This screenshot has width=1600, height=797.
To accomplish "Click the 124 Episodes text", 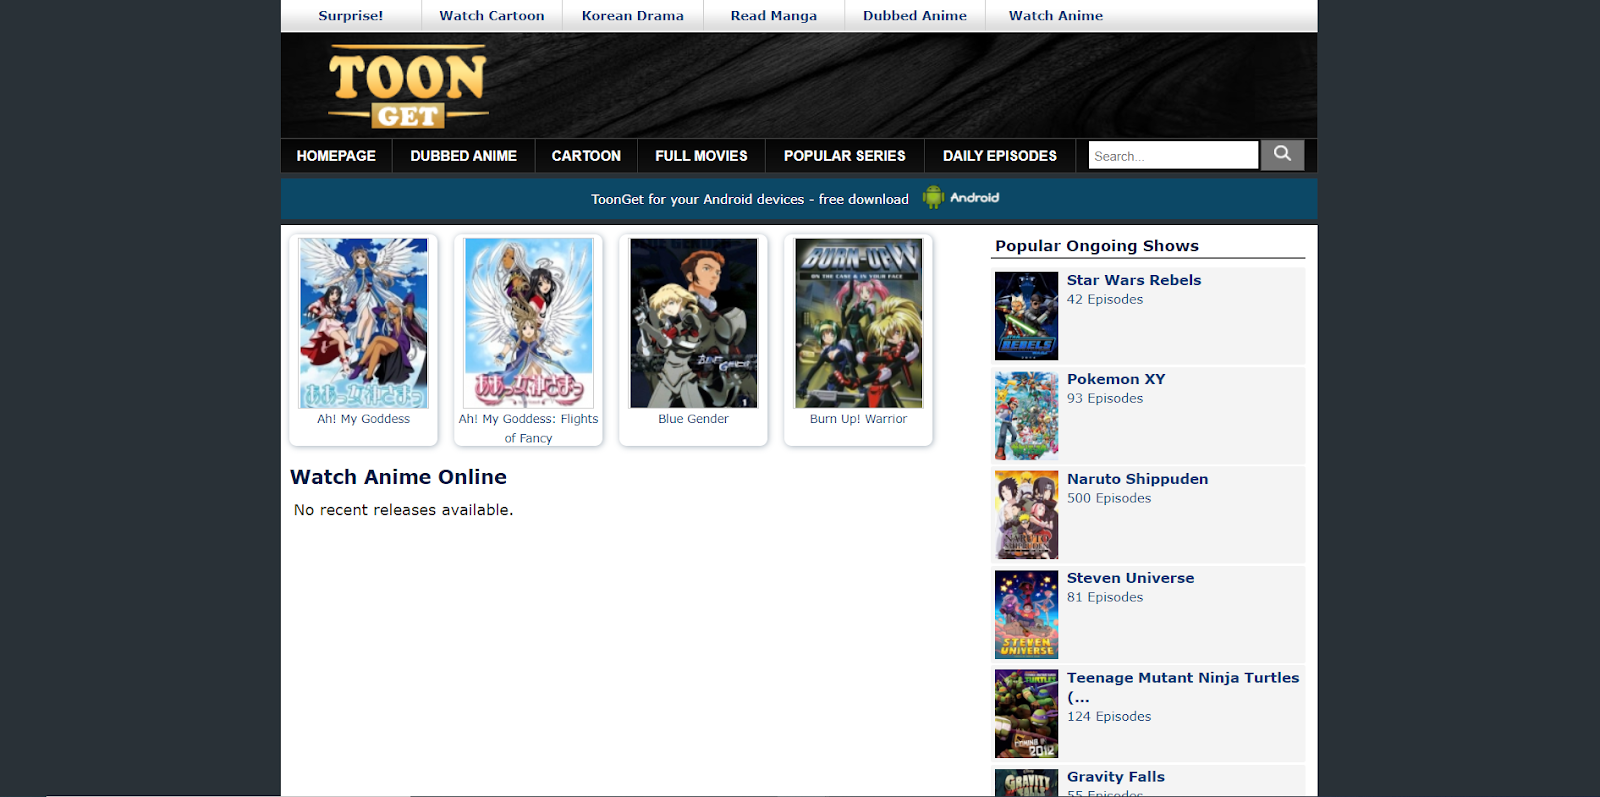I will 1109,717.
